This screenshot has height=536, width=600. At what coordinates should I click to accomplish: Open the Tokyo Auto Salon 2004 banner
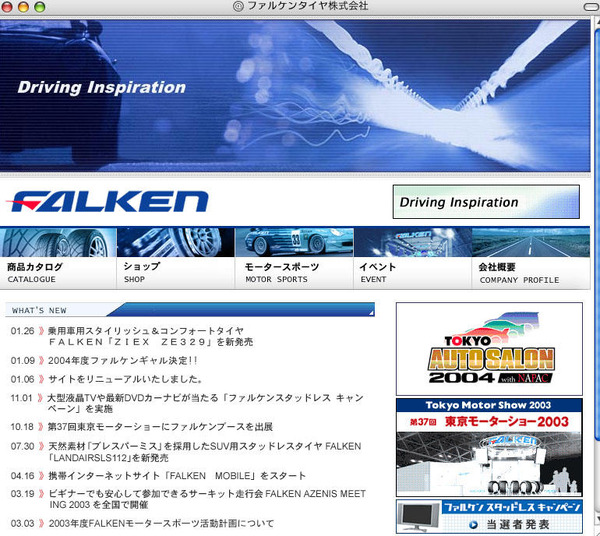pyautogui.click(x=489, y=349)
